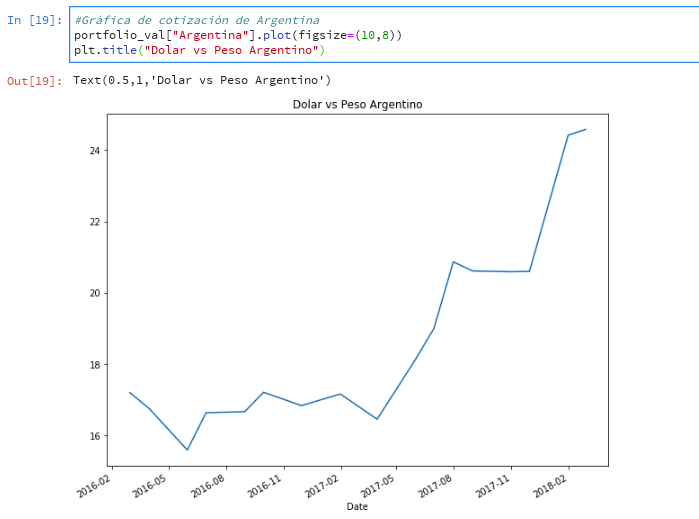Click the chart title Dolar vs Peso Argentino
699x519 pixels.
click(357, 104)
